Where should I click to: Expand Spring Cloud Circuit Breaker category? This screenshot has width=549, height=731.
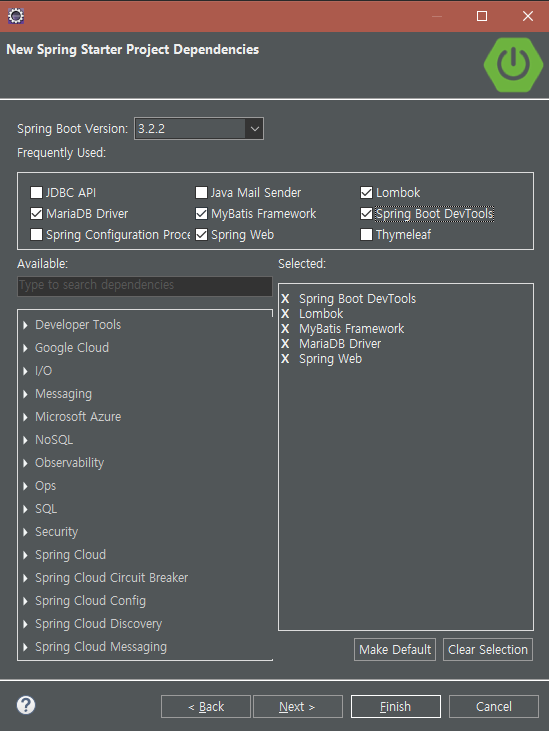tap(25, 578)
